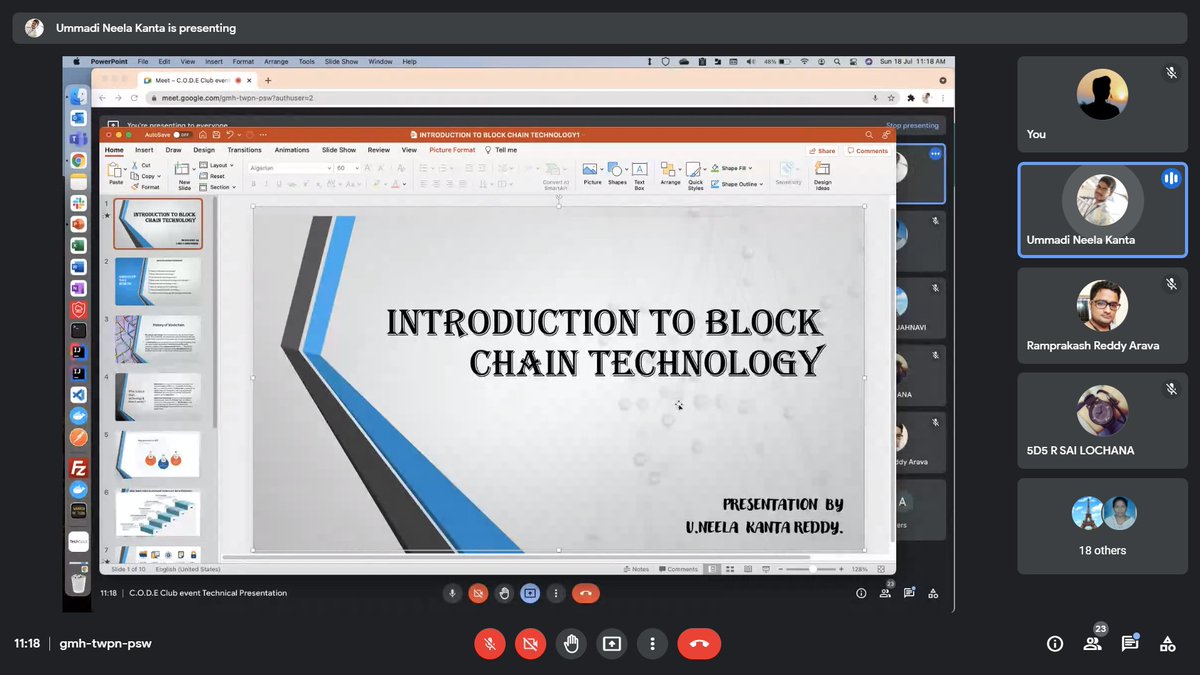Click the PowerPoint Share button
Screen dimensions: 1200x675
[822, 151]
